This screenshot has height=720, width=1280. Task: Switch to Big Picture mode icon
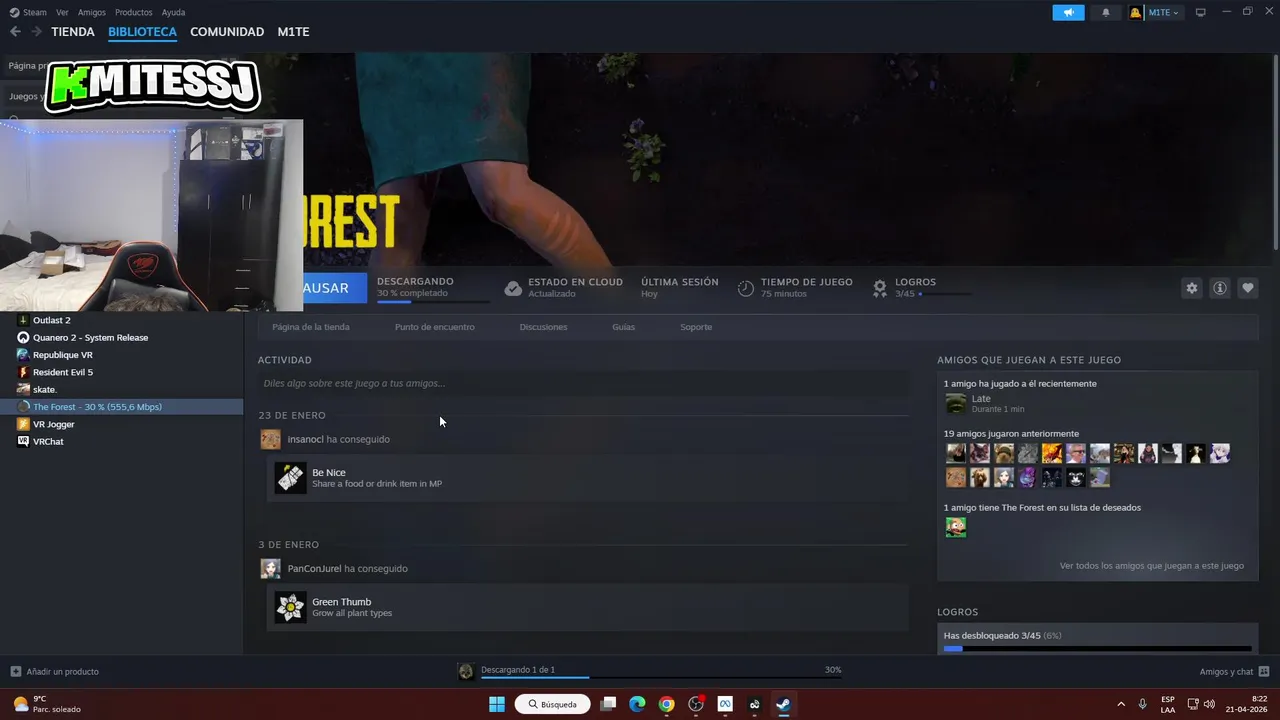coord(1200,12)
